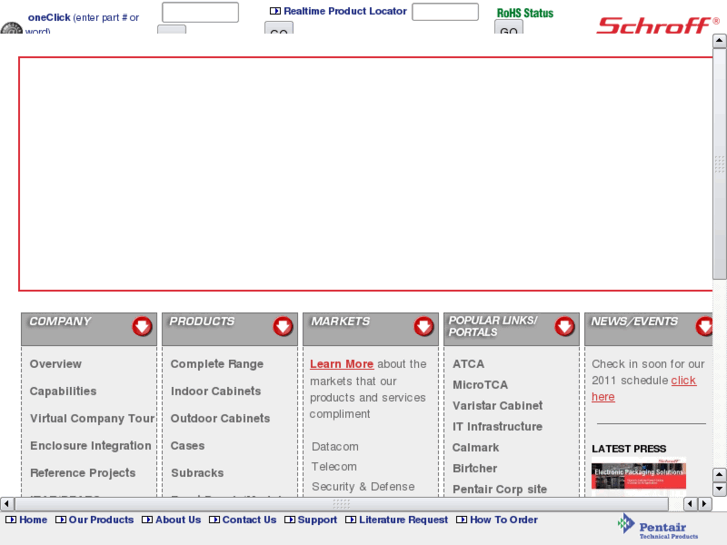Viewport: 727px width, 545px height.
Task: Open the Capabilities link
Action: point(63,391)
